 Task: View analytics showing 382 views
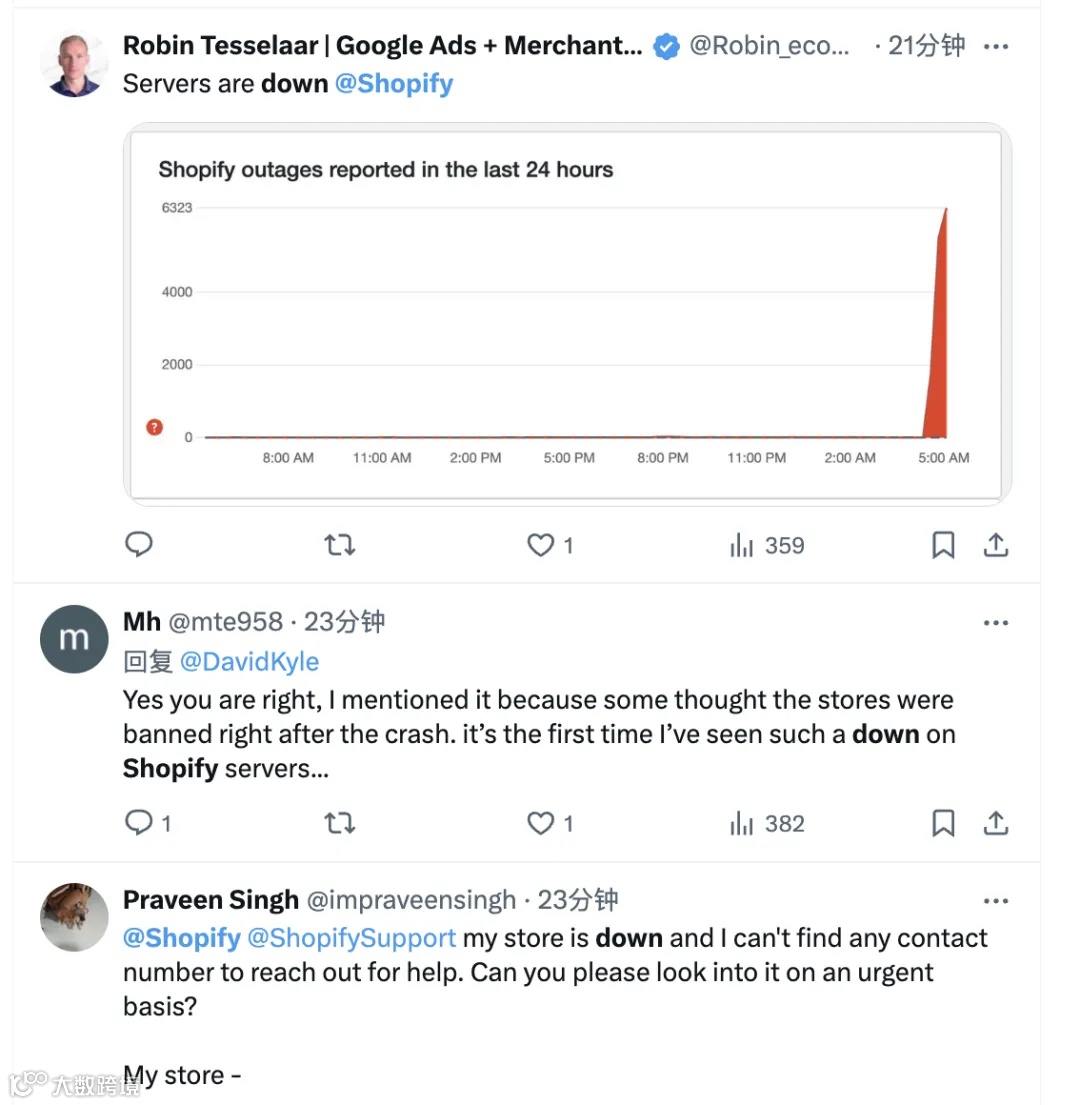click(767, 823)
